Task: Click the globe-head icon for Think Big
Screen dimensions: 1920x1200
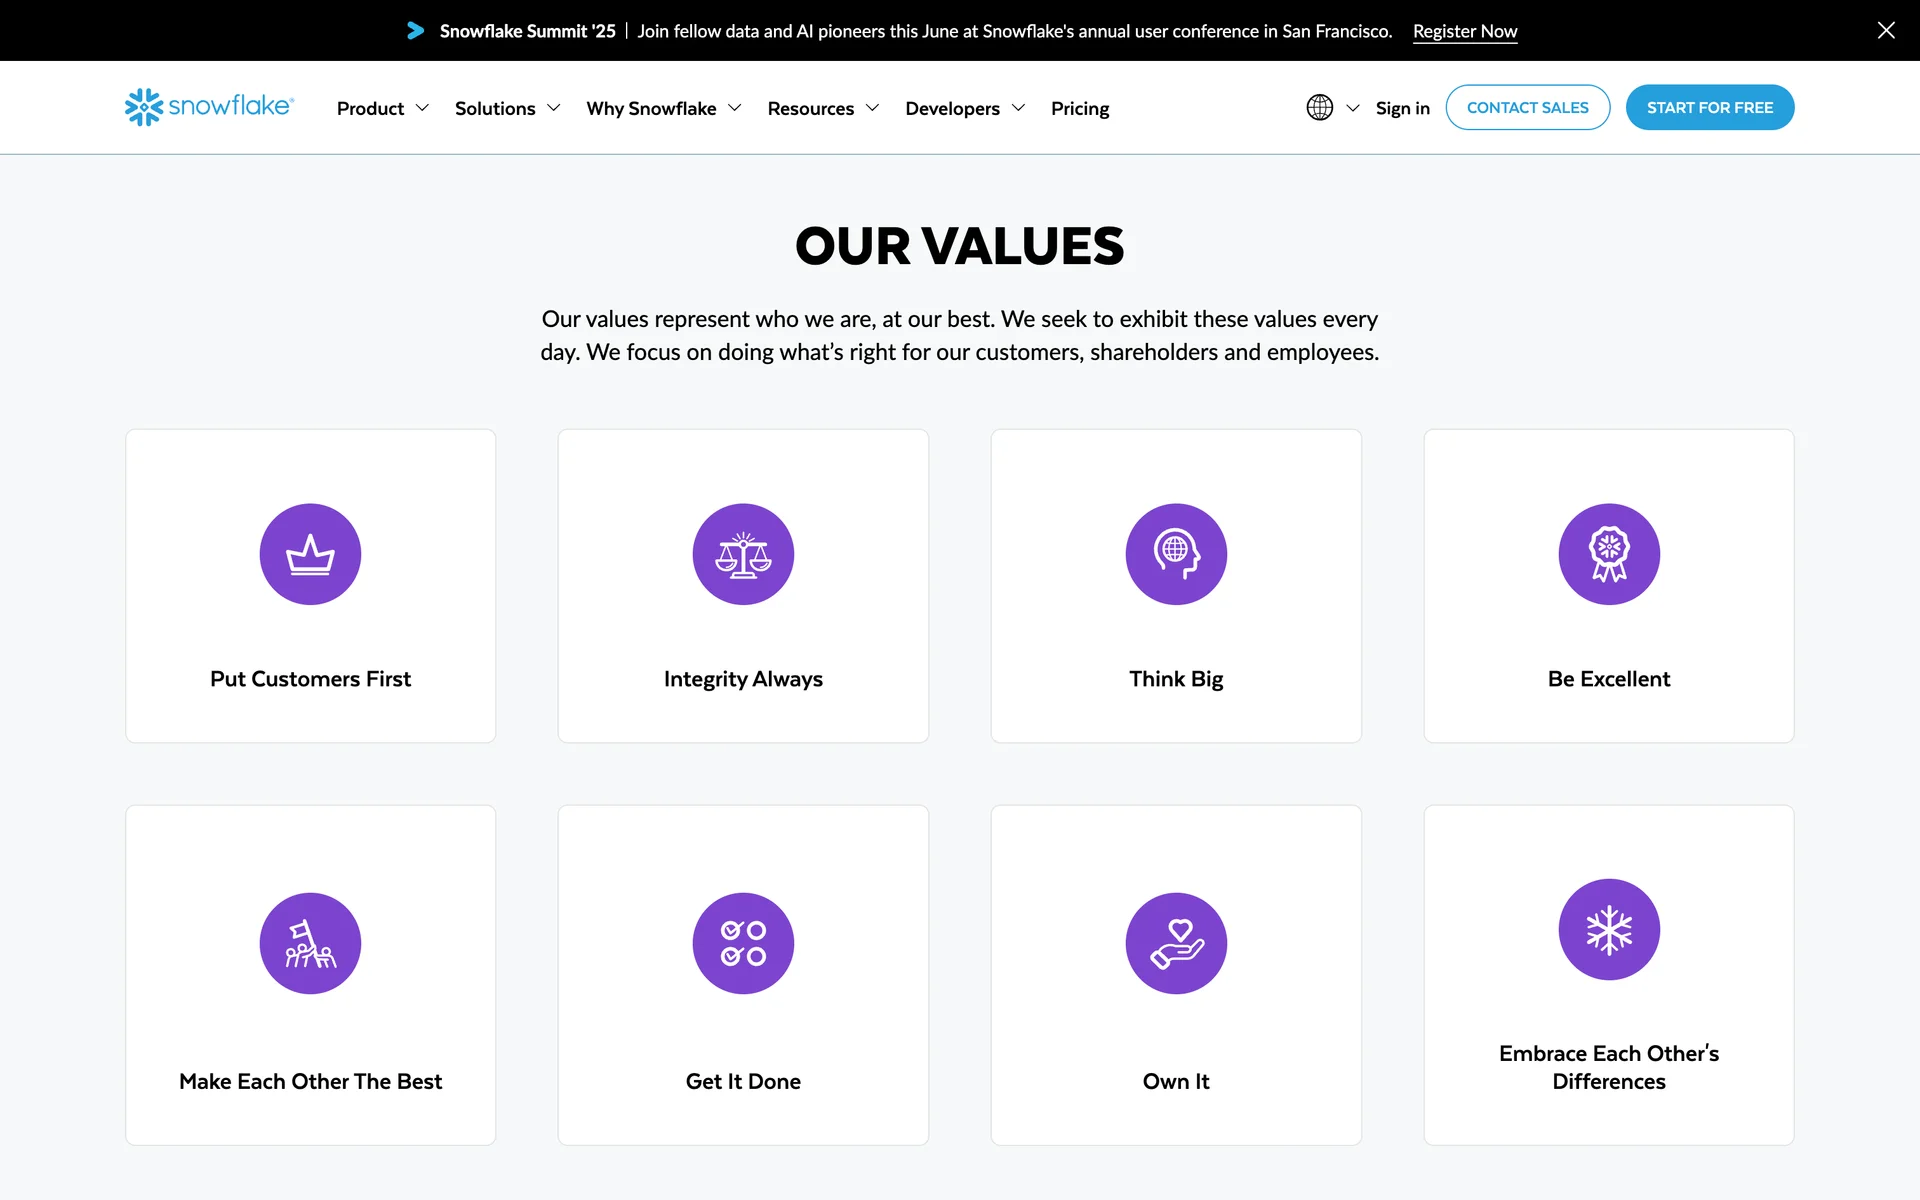Action: coord(1176,554)
